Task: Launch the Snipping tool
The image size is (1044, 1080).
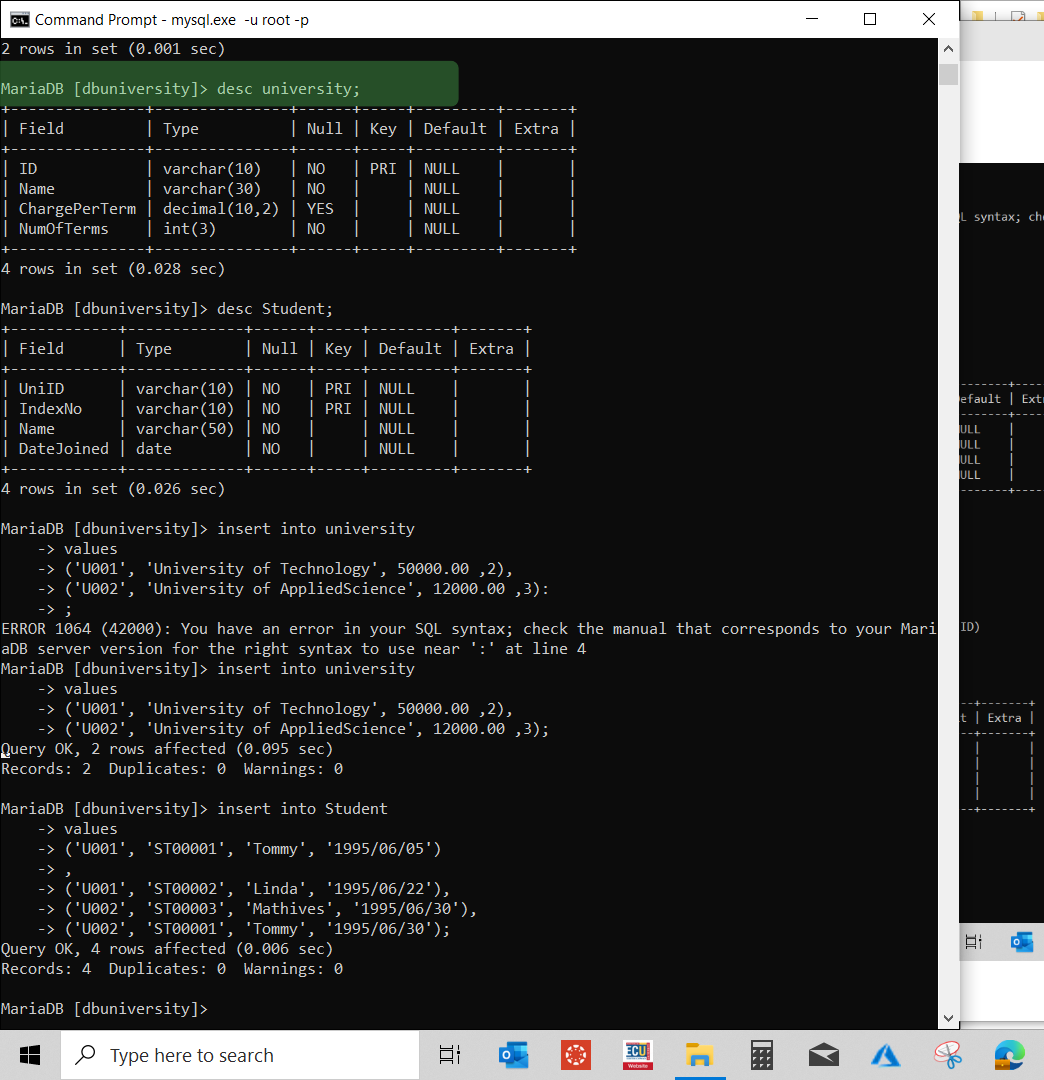Action: (947, 1055)
